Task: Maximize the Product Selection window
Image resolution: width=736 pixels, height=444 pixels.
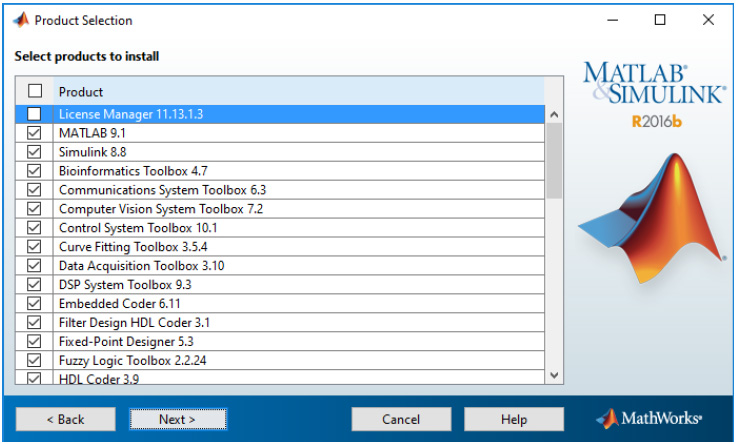Action: coord(660,20)
